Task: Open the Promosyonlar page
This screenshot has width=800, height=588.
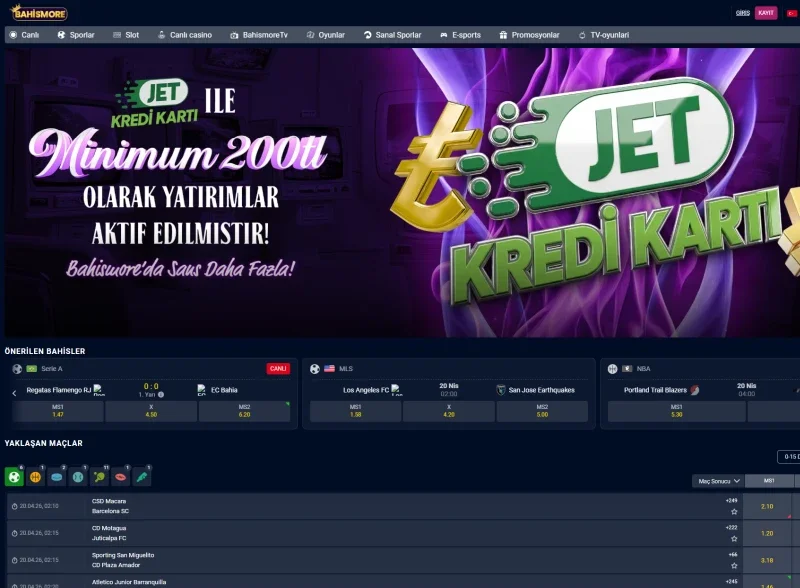Action: tap(530, 35)
